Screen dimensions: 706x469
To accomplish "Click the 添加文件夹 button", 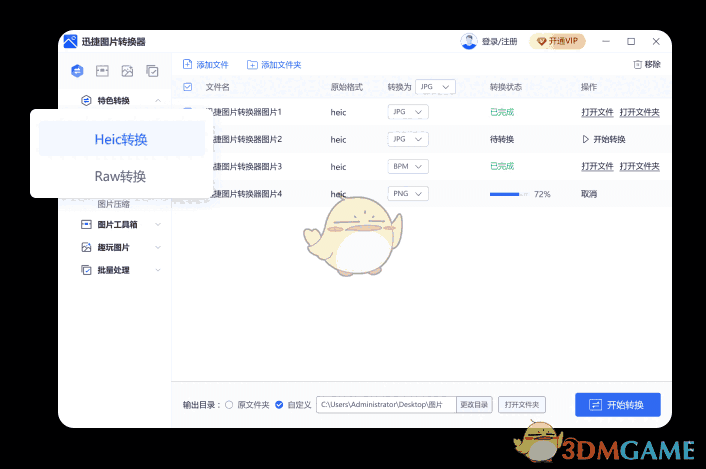I will (274, 65).
